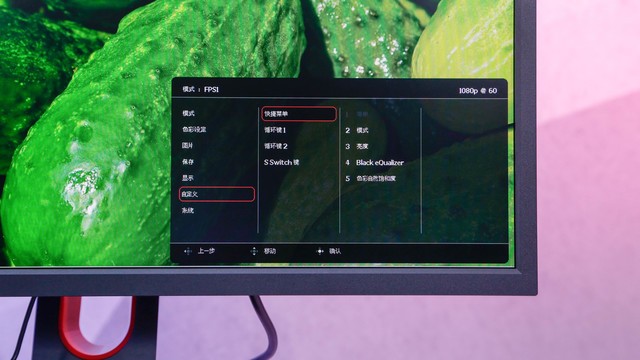Click the 确认 confirm label
The height and width of the screenshot is (360, 640).
click(335, 251)
